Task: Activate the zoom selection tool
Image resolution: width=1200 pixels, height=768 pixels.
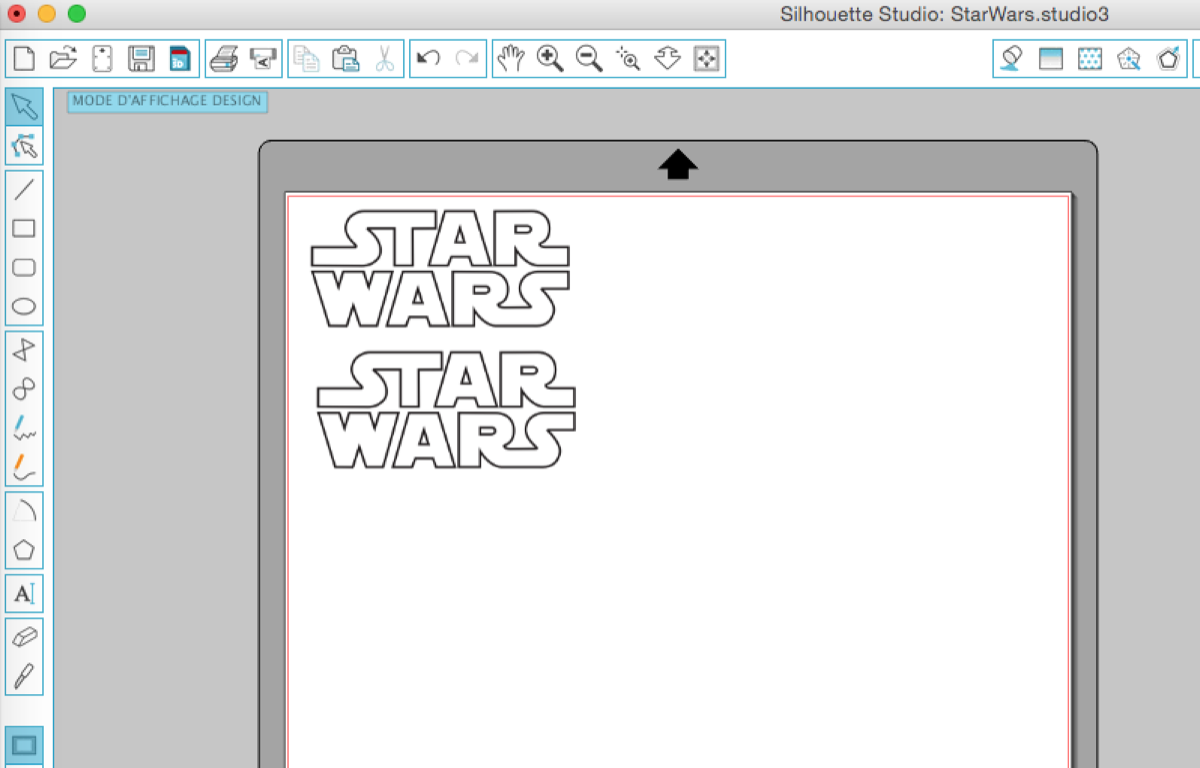Action: click(628, 58)
